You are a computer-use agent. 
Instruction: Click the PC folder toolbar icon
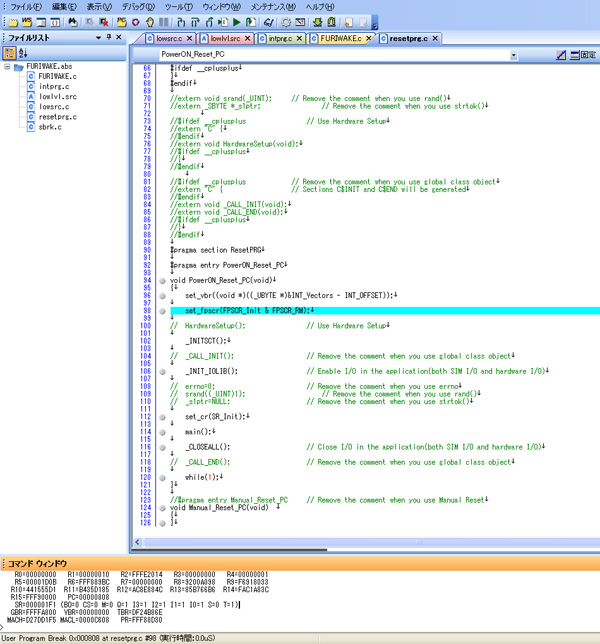click(x=122, y=22)
